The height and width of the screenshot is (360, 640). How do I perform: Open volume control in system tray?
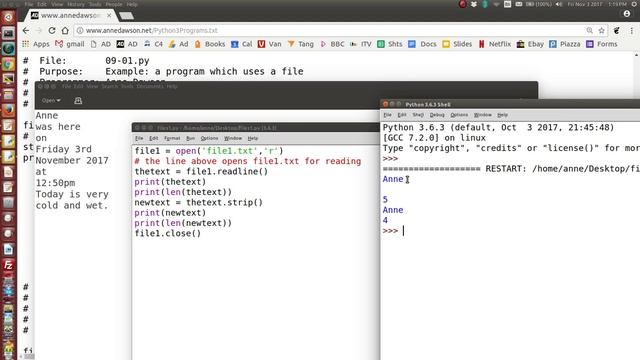point(559,4)
